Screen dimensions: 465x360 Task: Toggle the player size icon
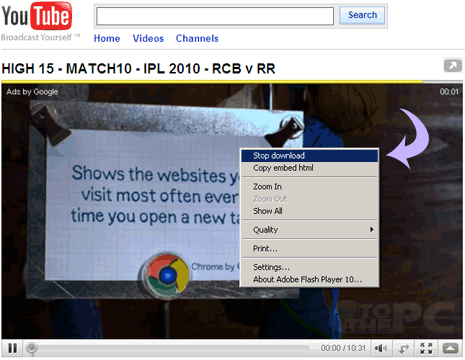(404, 348)
